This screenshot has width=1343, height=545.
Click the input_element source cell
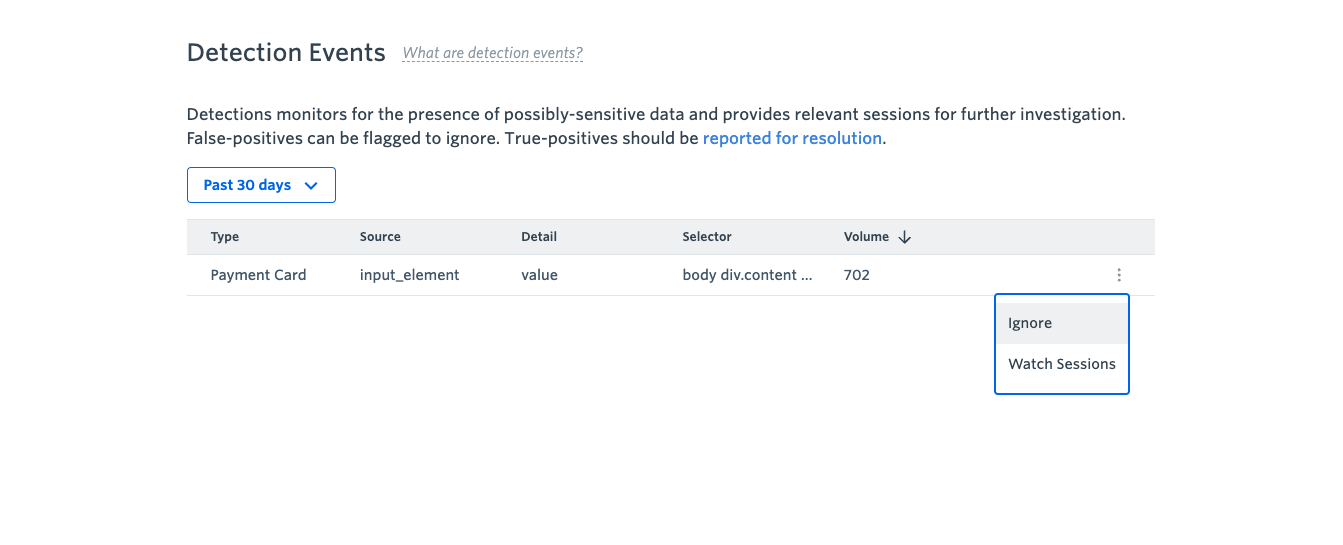[409, 275]
